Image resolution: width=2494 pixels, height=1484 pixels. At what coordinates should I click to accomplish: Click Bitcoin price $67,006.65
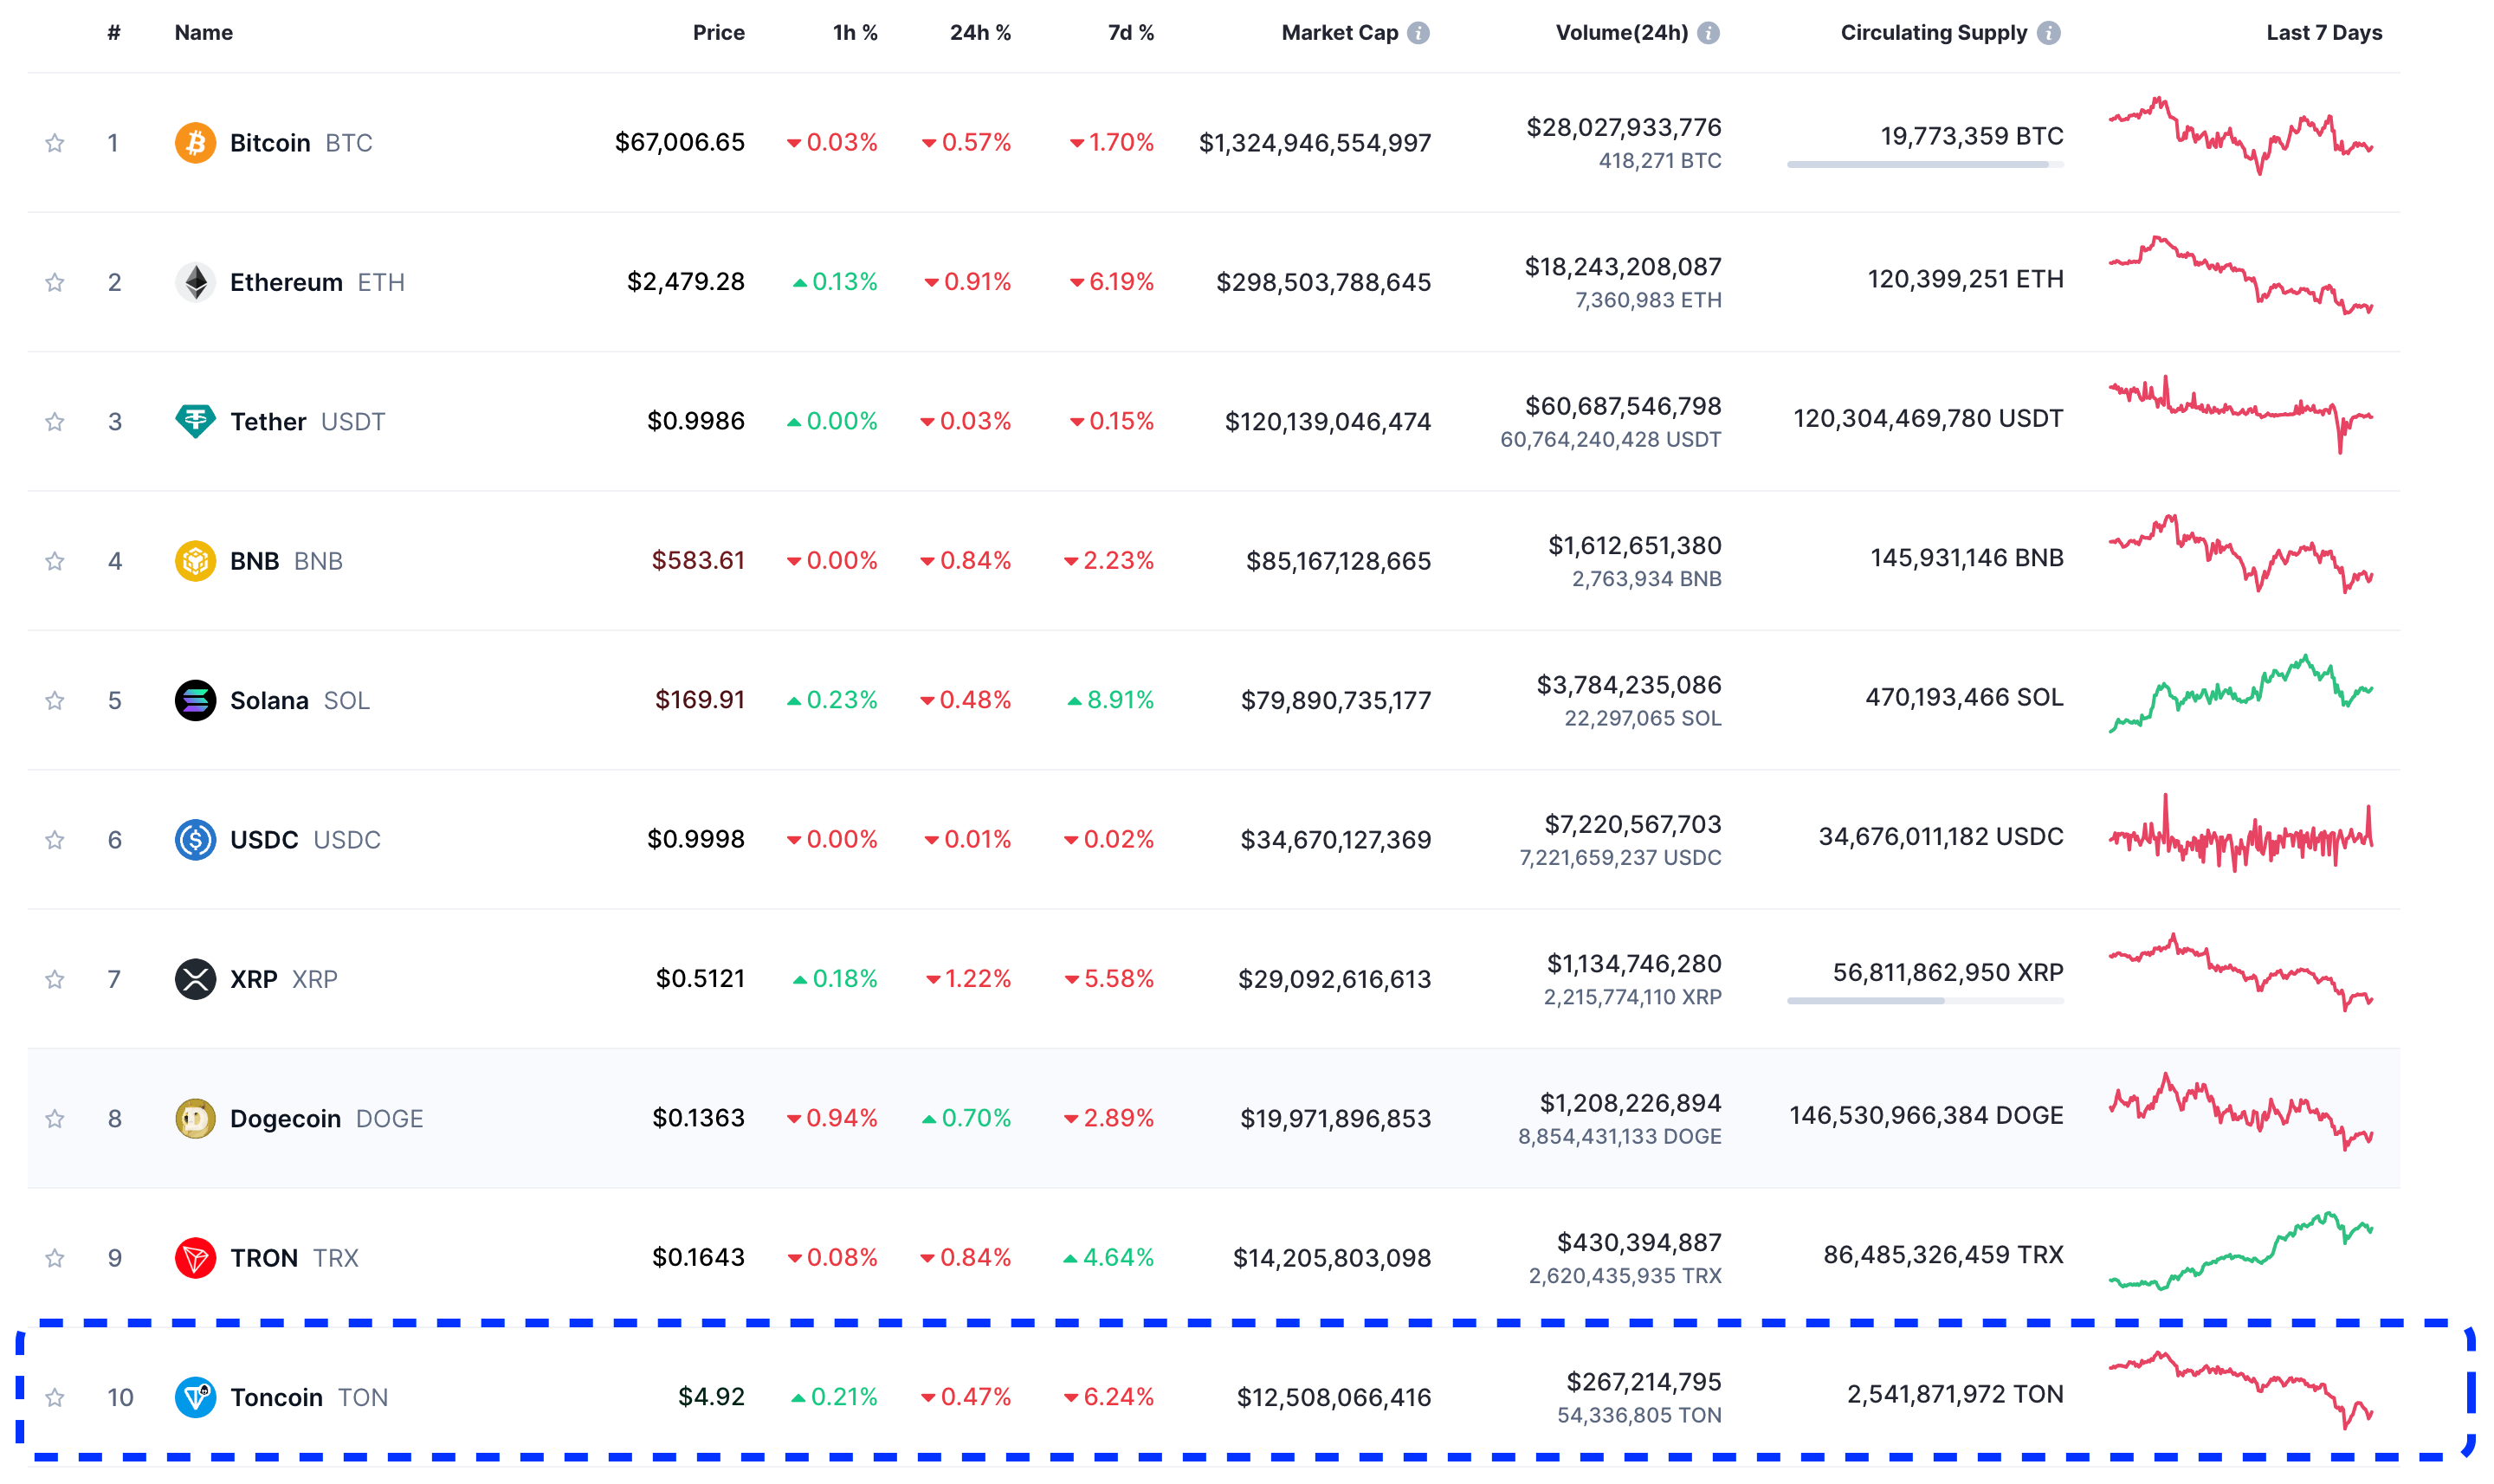click(679, 142)
